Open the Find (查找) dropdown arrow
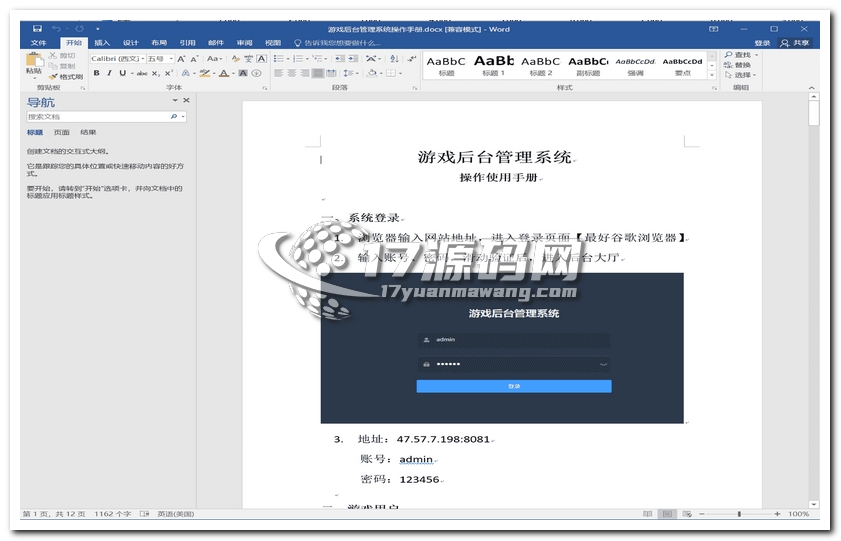This screenshot has width=841, height=541. [757, 55]
